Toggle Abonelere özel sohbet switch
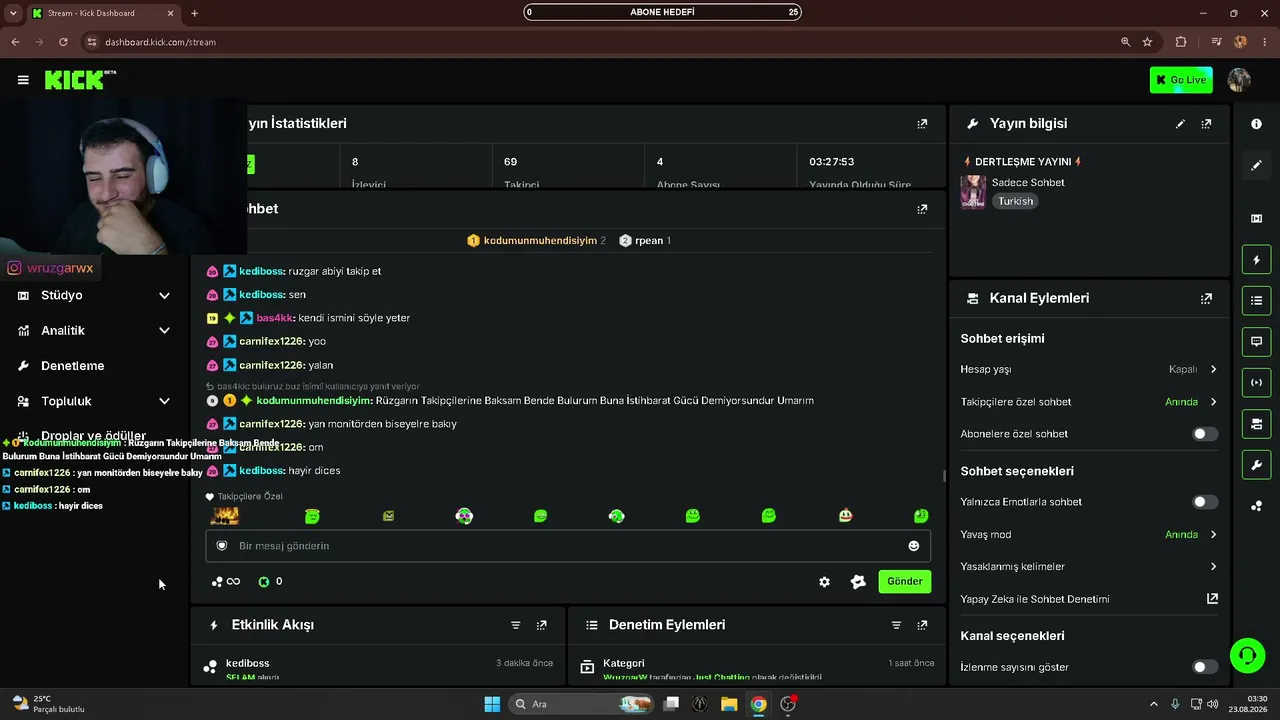Screen dimensions: 1280x720 click(1205, 434)
